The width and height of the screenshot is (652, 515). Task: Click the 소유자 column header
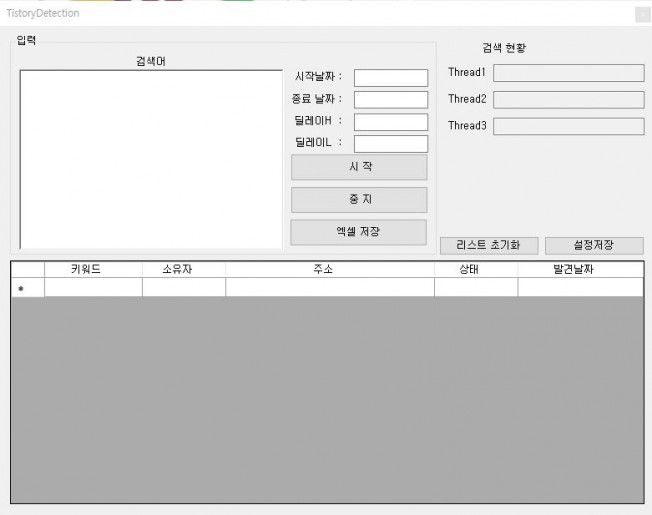183,269
